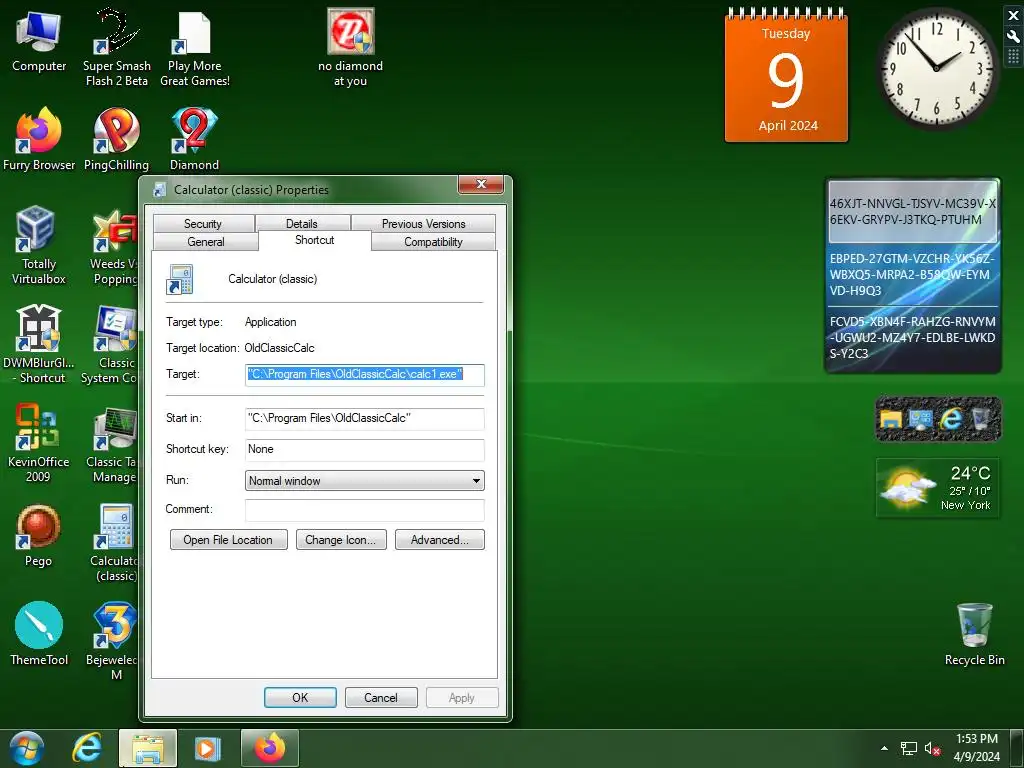The height and width of the screenshot is (768, 1024).
Task: Launch Internet Explorer from taskbar
Action: (x=87, y=748)
